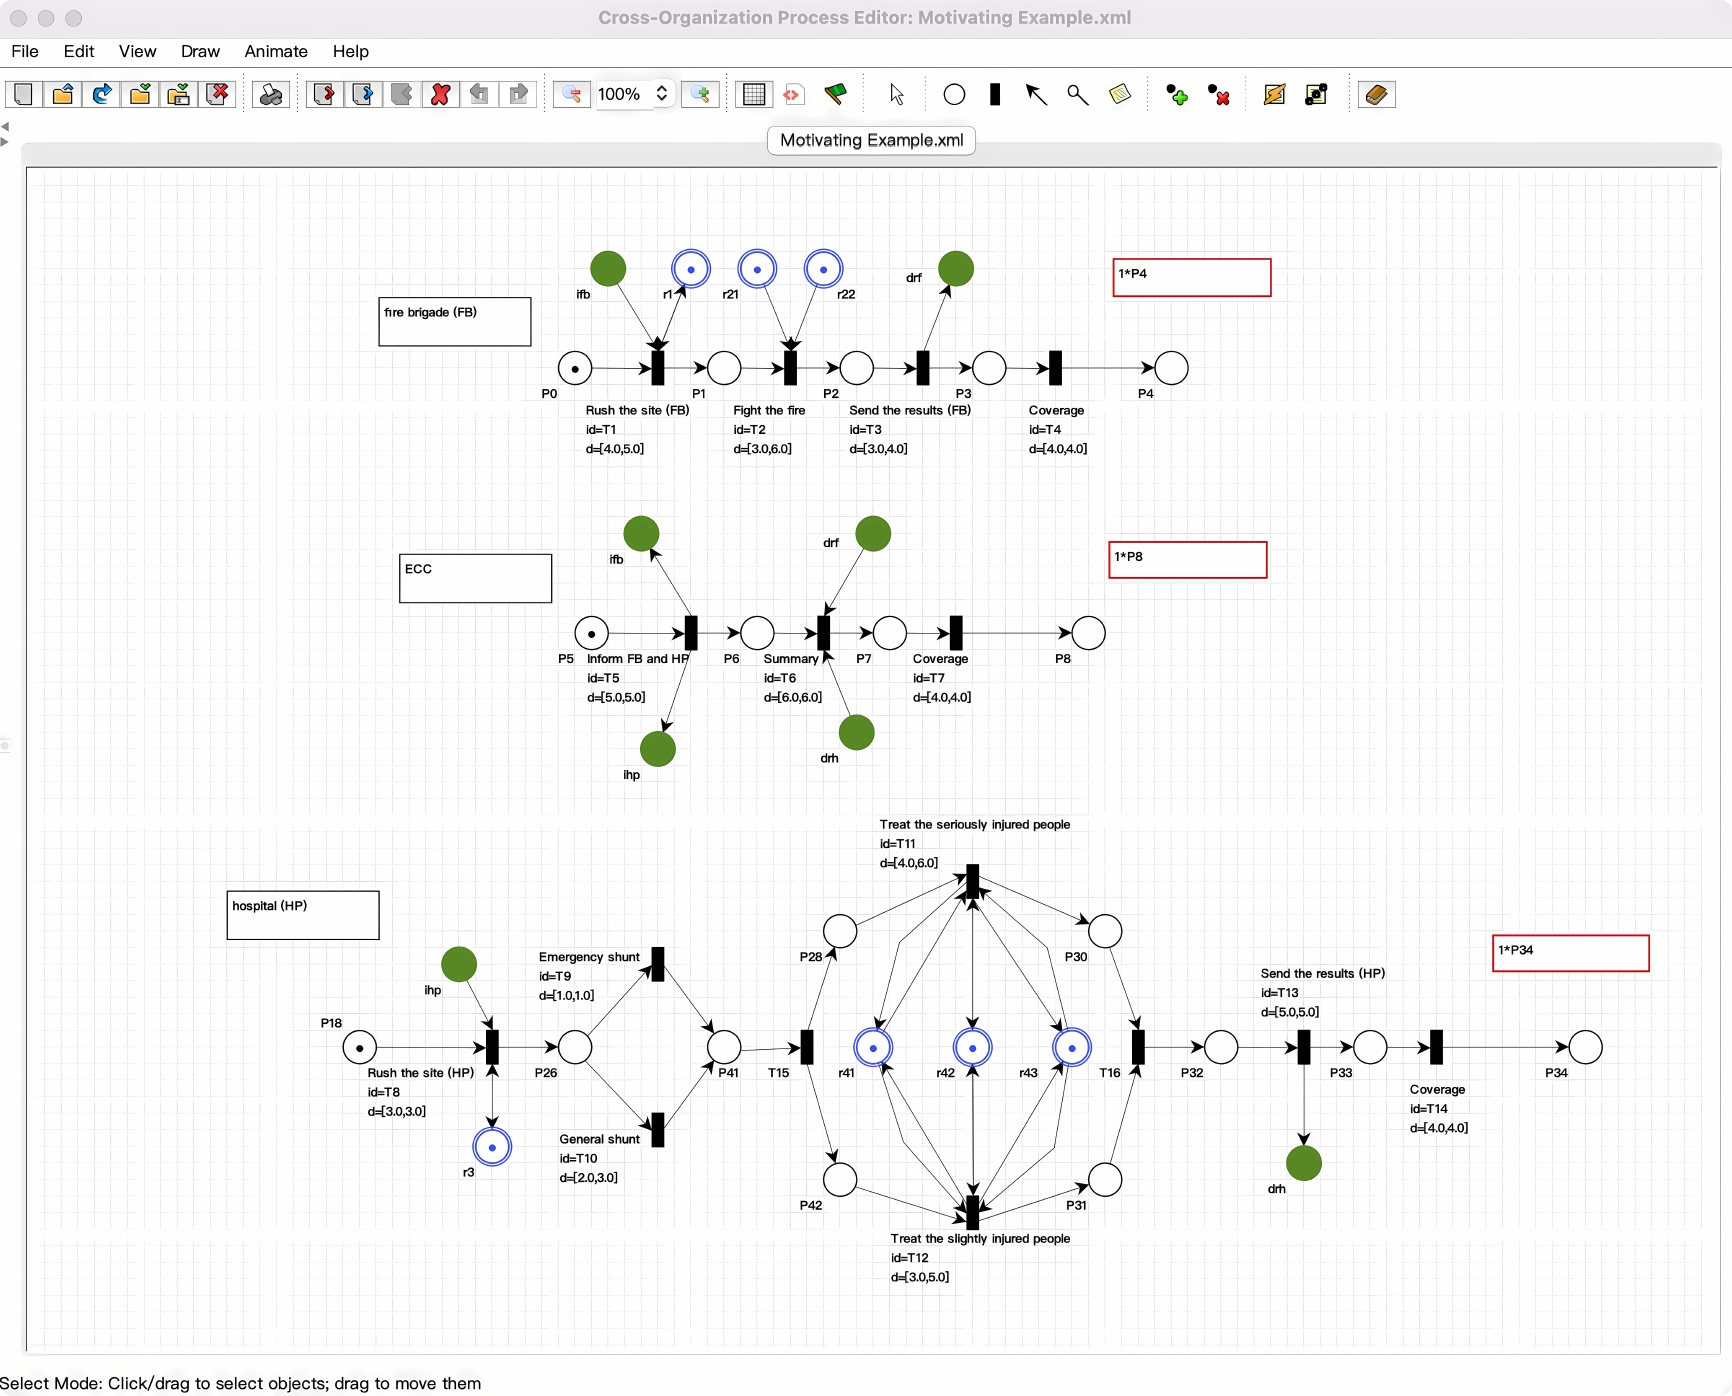1732x1396 pixels.
Task: Click the blue r21 resource place
Action: click(x=757, y=269)
